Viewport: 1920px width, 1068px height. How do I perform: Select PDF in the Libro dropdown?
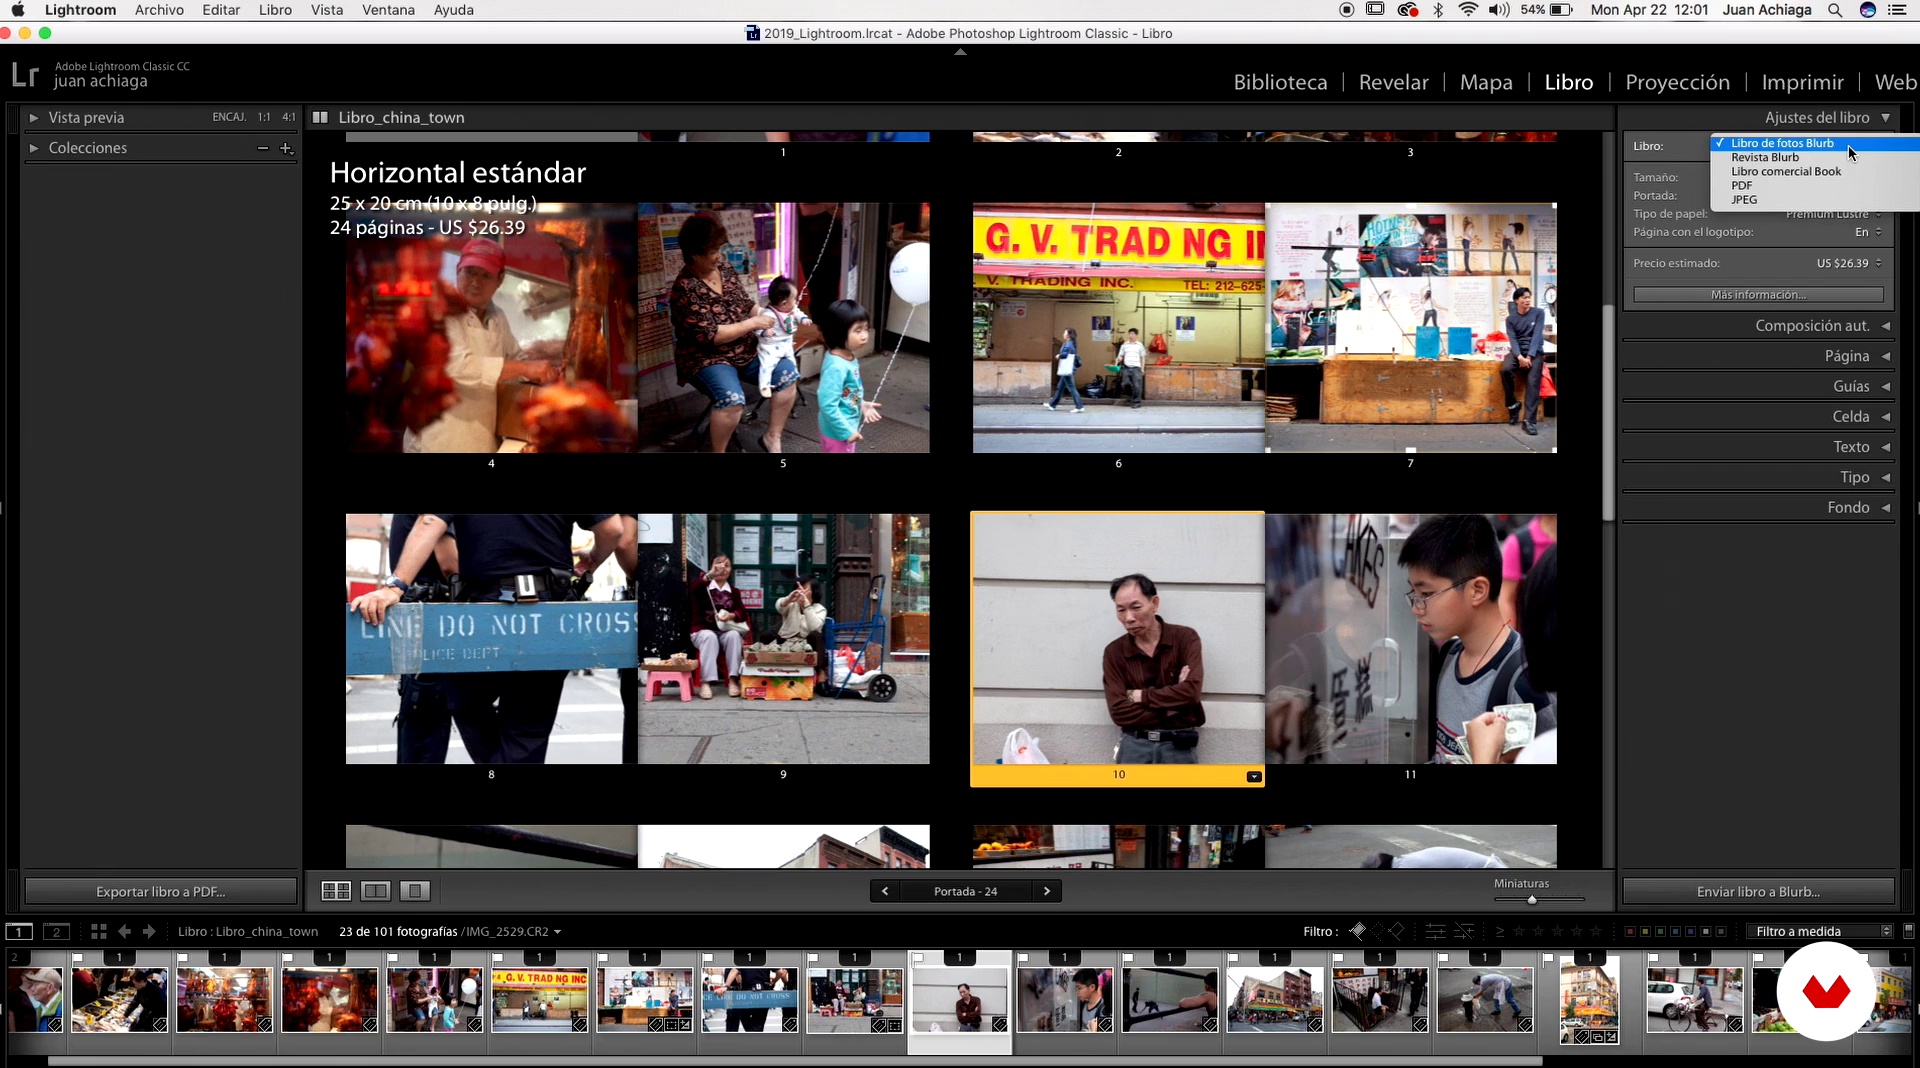(1742, 185)
